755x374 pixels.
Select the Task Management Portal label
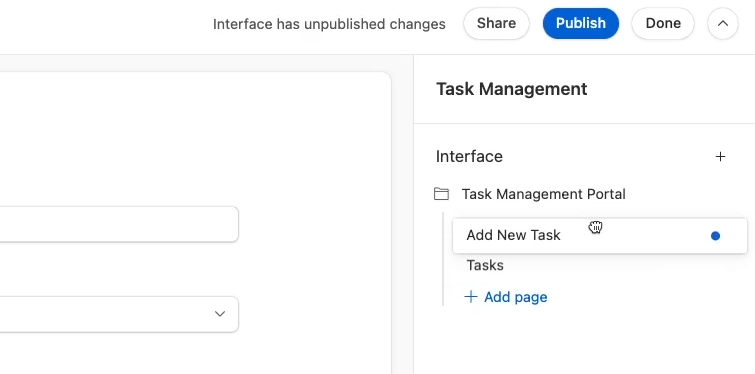(544, 194)
